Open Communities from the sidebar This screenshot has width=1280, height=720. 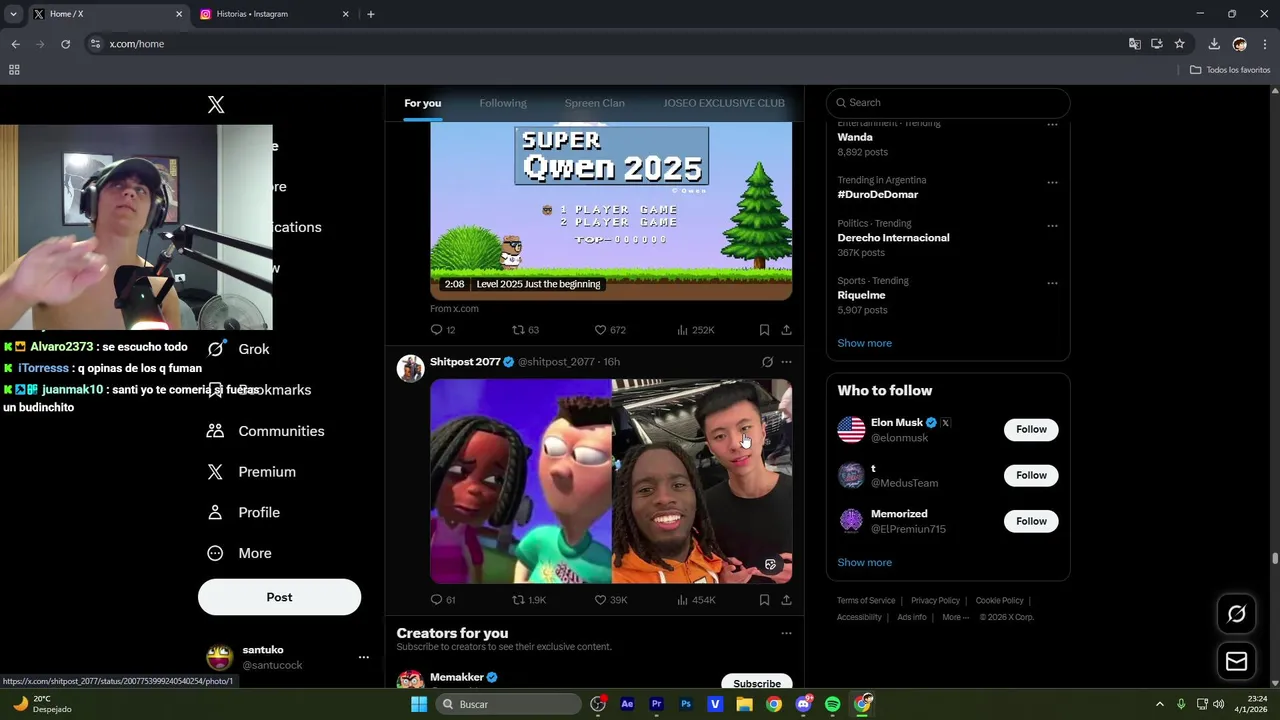coord(265,431)
